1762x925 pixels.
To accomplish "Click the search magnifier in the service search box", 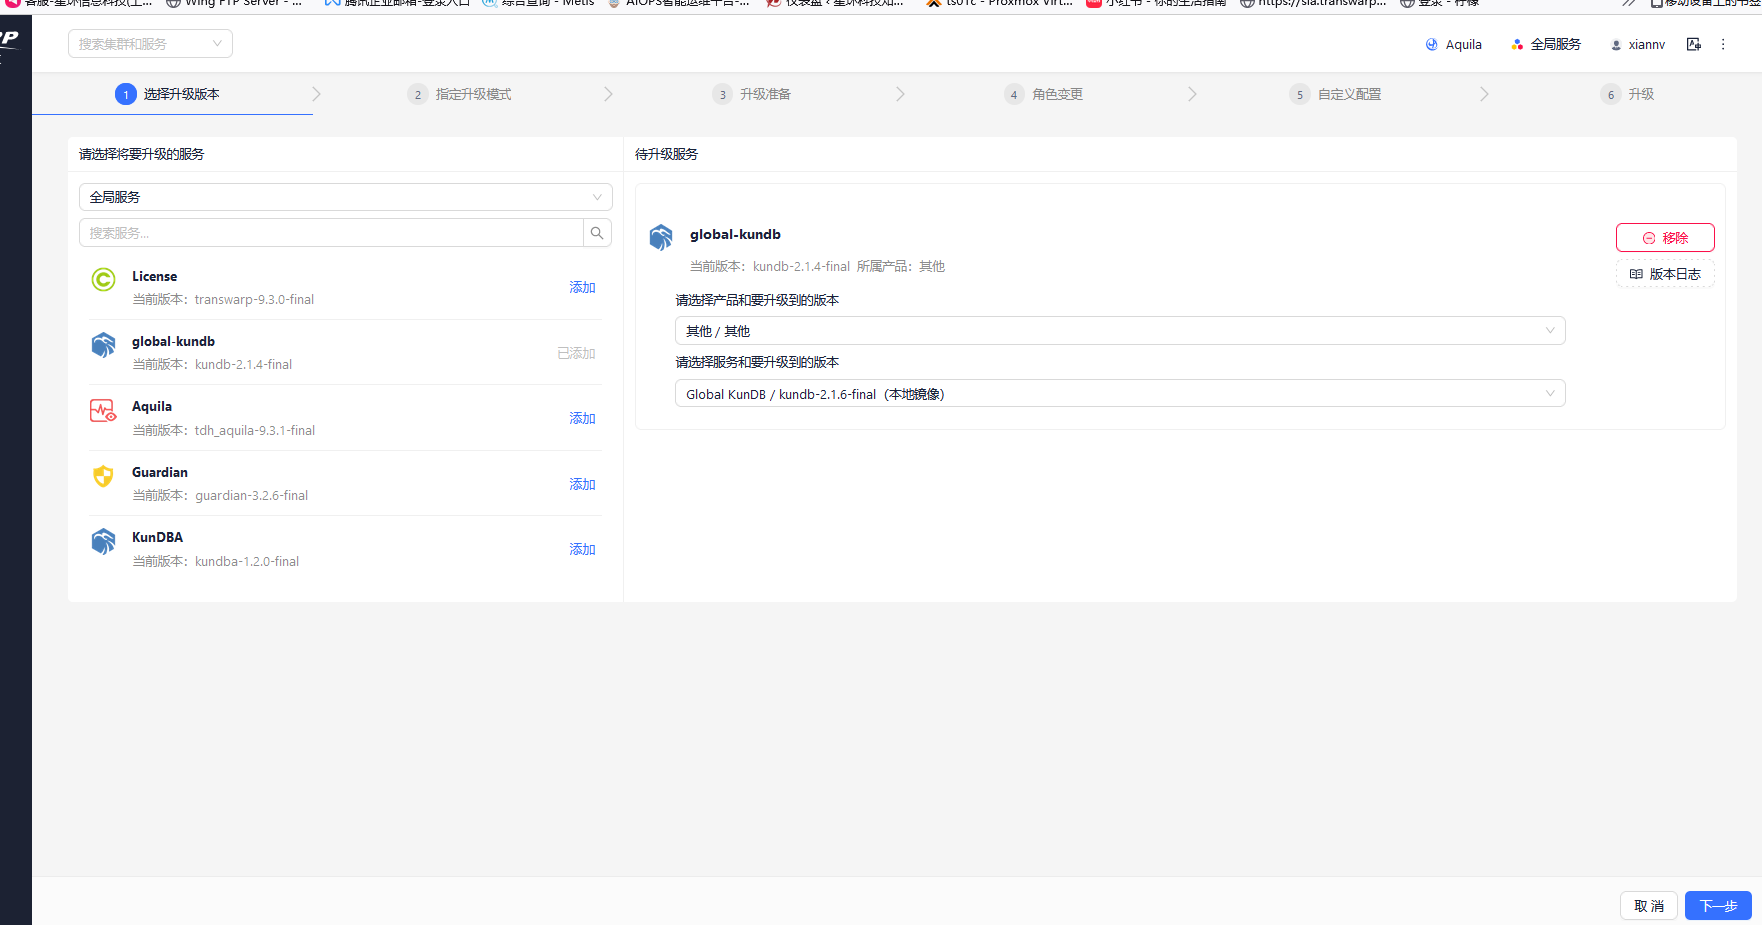I will (x=597, y=232).
